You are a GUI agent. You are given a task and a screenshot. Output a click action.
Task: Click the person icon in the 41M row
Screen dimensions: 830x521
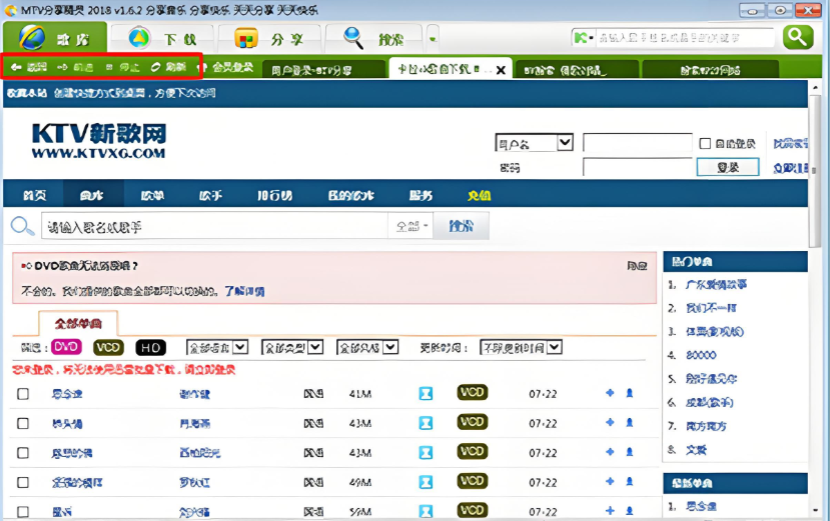(629, 393)
